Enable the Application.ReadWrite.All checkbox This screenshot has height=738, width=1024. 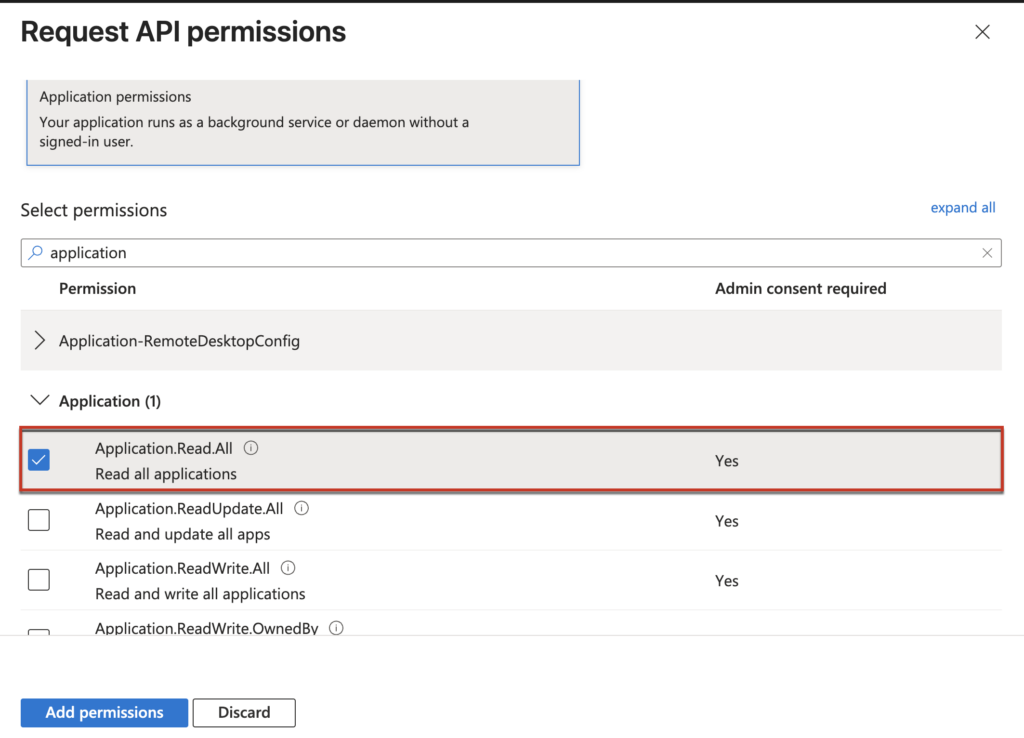pyautogui.click(x=39, y=580)
